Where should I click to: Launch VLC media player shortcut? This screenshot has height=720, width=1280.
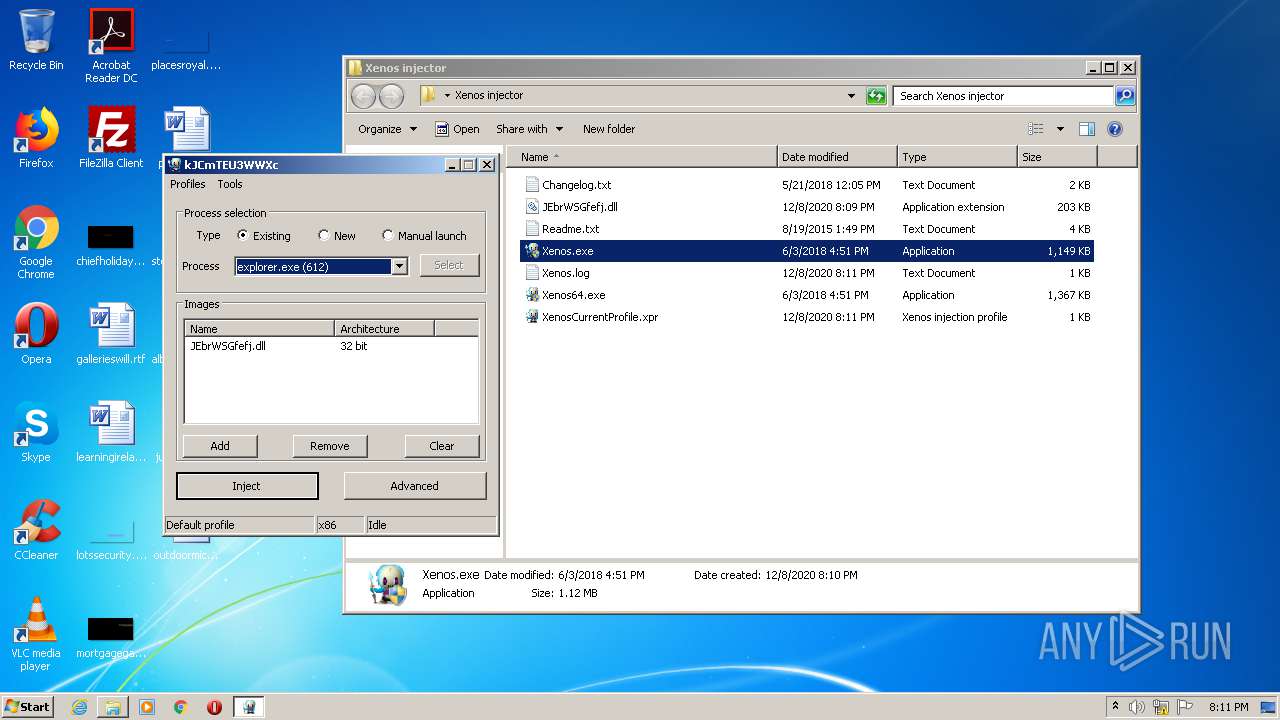pos(36,634)
